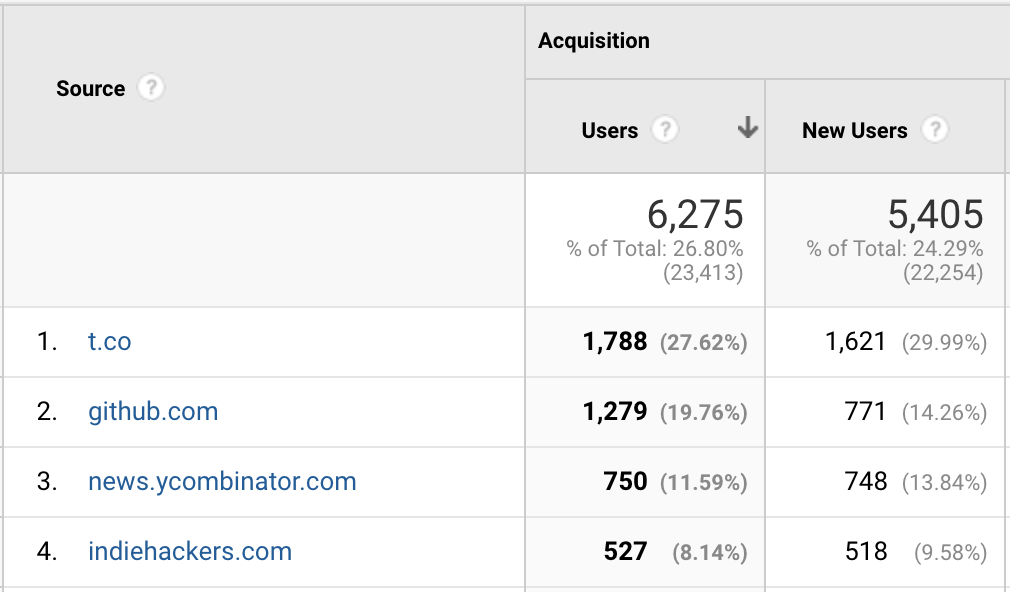Open the Source column tooltip icon

tap(151, 88)
